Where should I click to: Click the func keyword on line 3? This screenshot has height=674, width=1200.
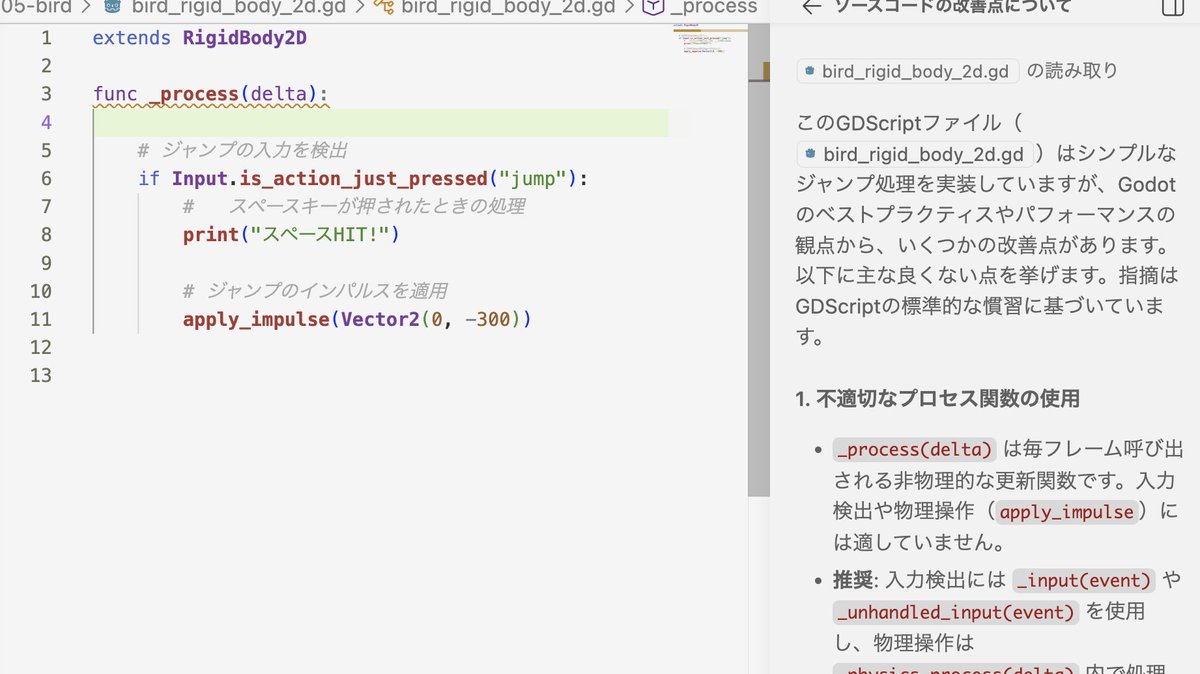tap(115, 95)
